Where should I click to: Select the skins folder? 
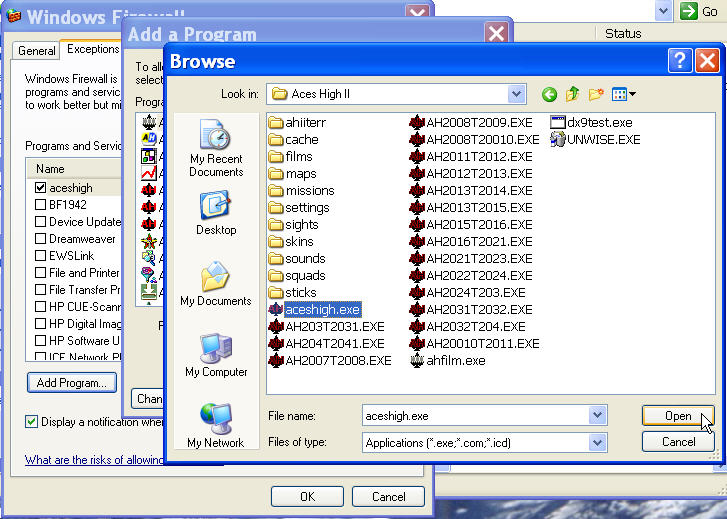291,242
